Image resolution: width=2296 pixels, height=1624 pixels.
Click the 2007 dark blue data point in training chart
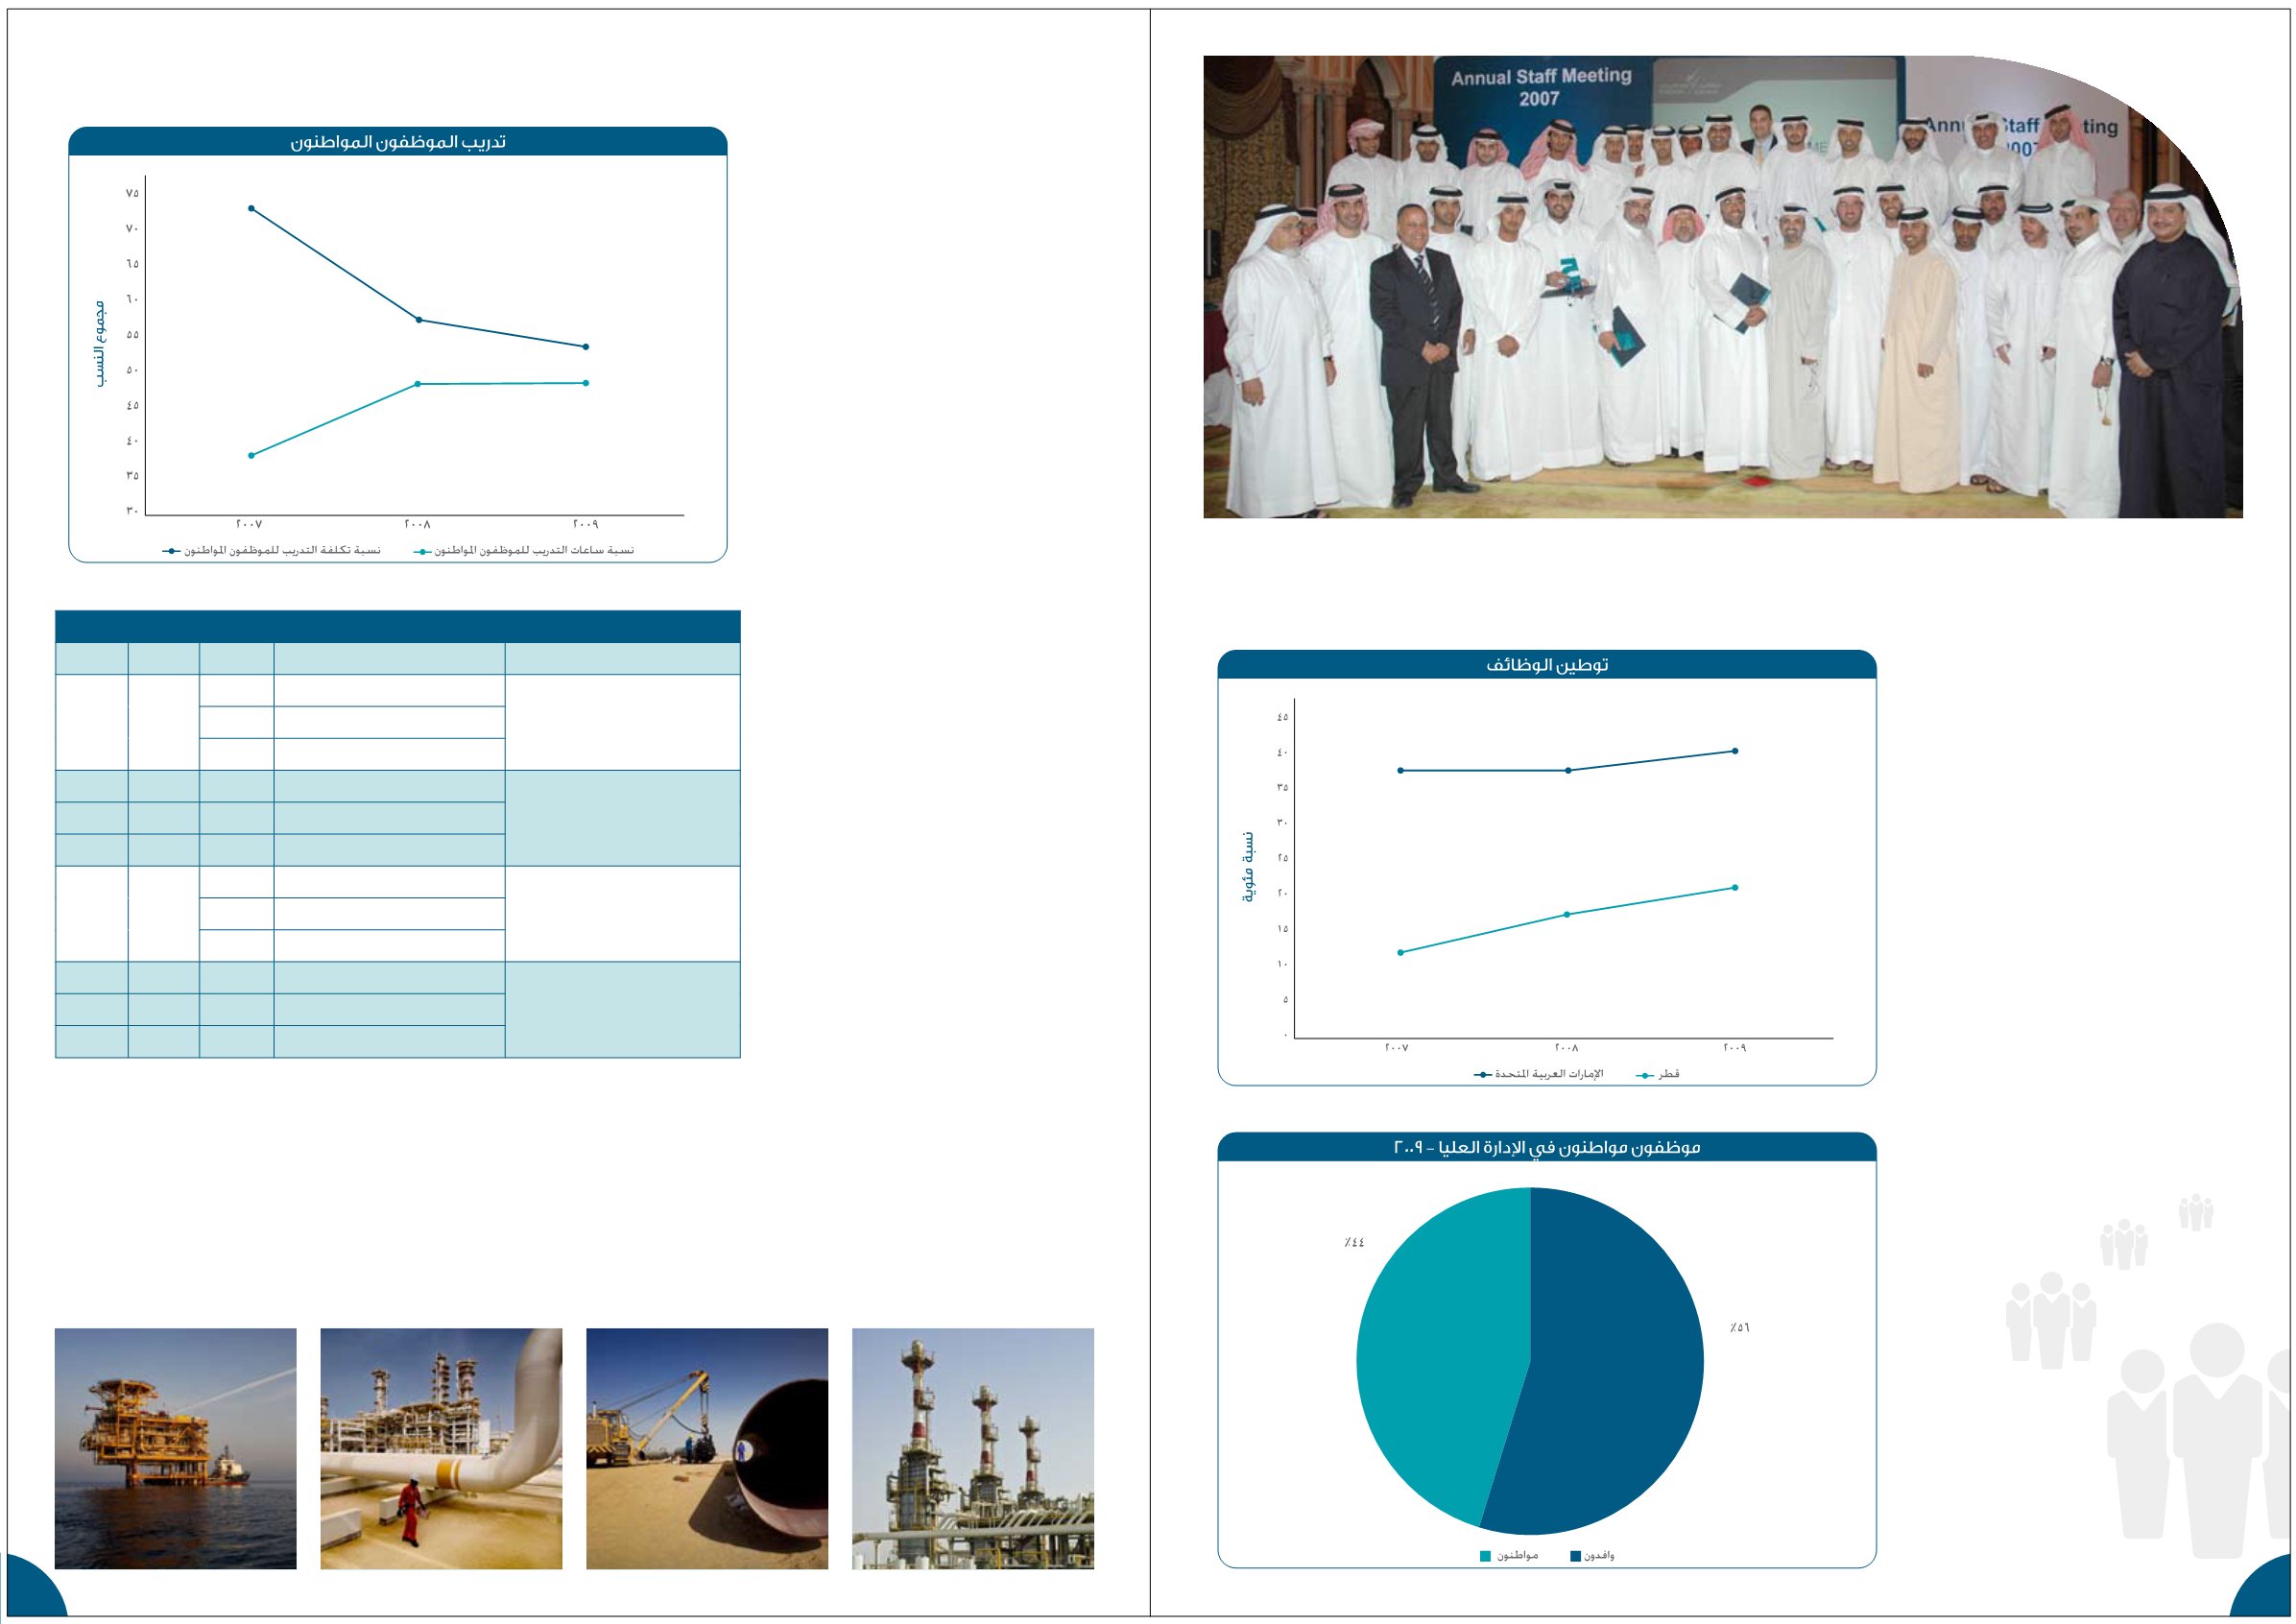251,209
